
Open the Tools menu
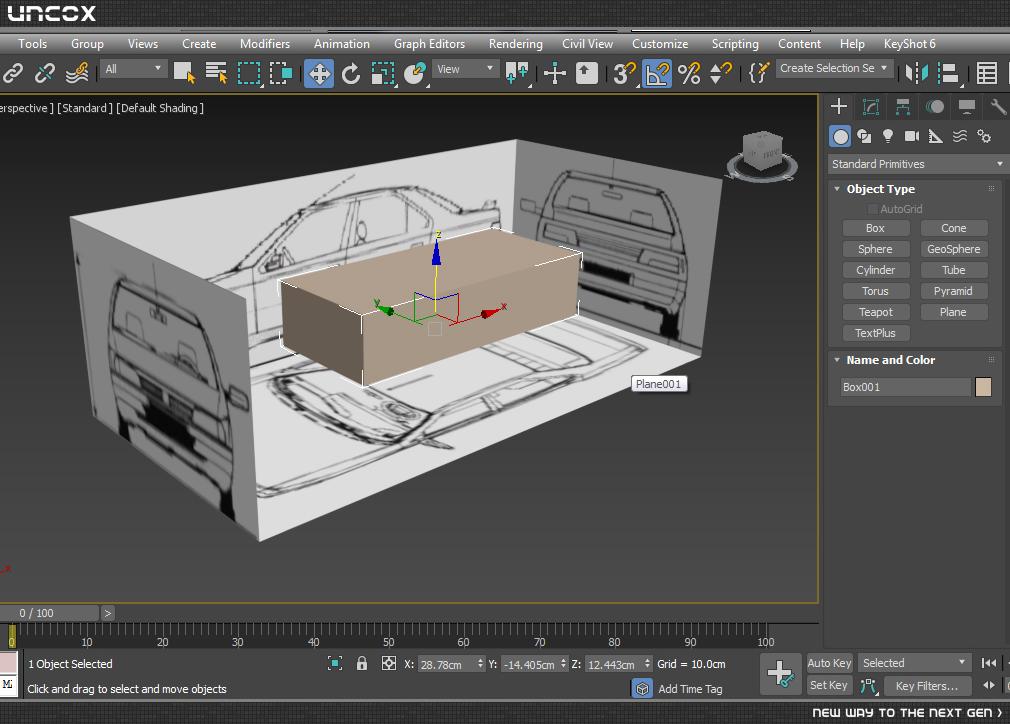pos(32,44)
